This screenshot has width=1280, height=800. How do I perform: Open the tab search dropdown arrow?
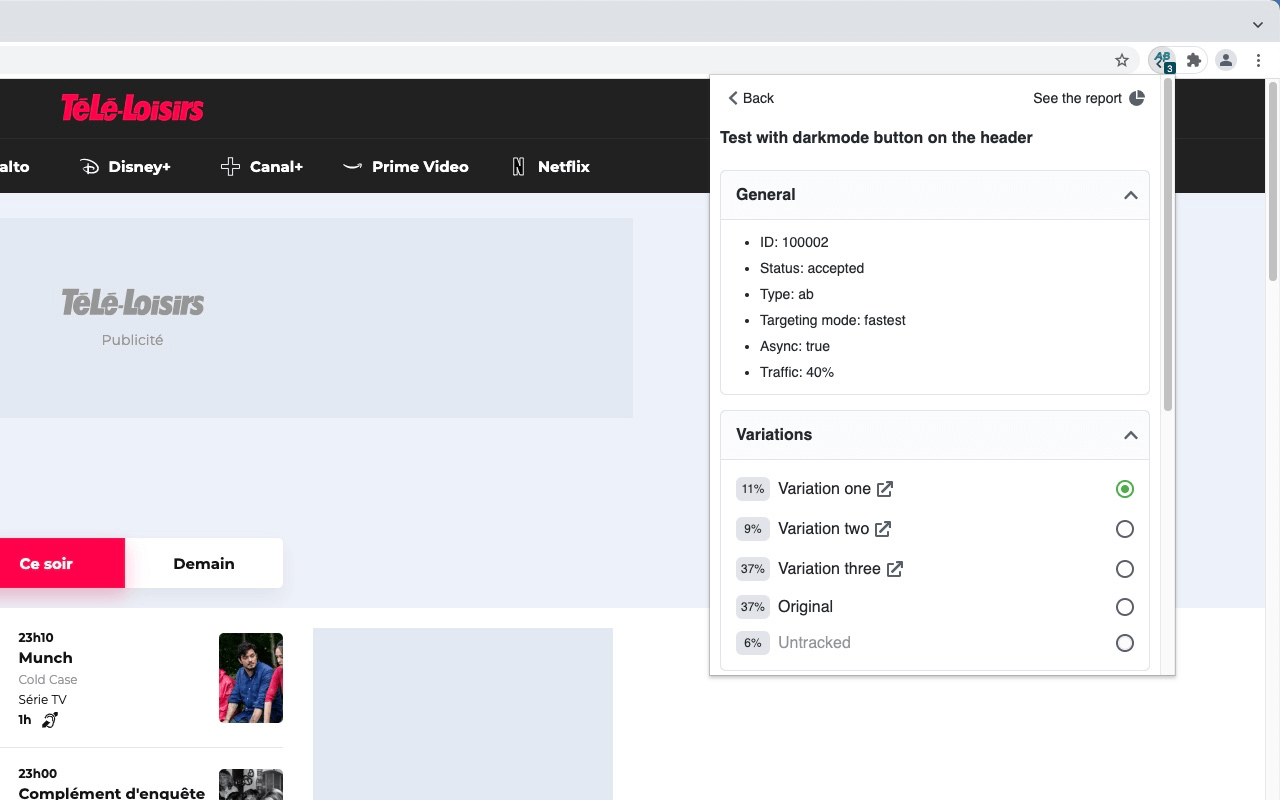(x=1258, y=24)
